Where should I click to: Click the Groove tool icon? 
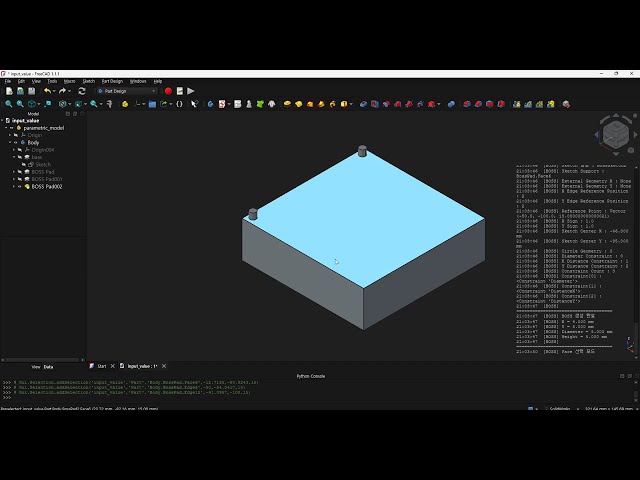(x=386, y=104)
